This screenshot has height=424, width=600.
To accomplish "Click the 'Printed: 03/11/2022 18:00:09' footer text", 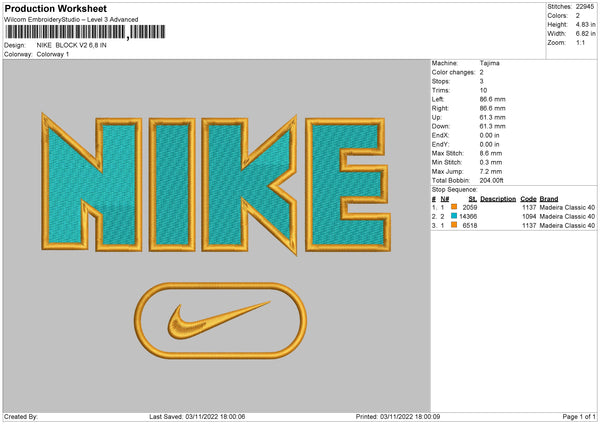I will pos(398,417).
